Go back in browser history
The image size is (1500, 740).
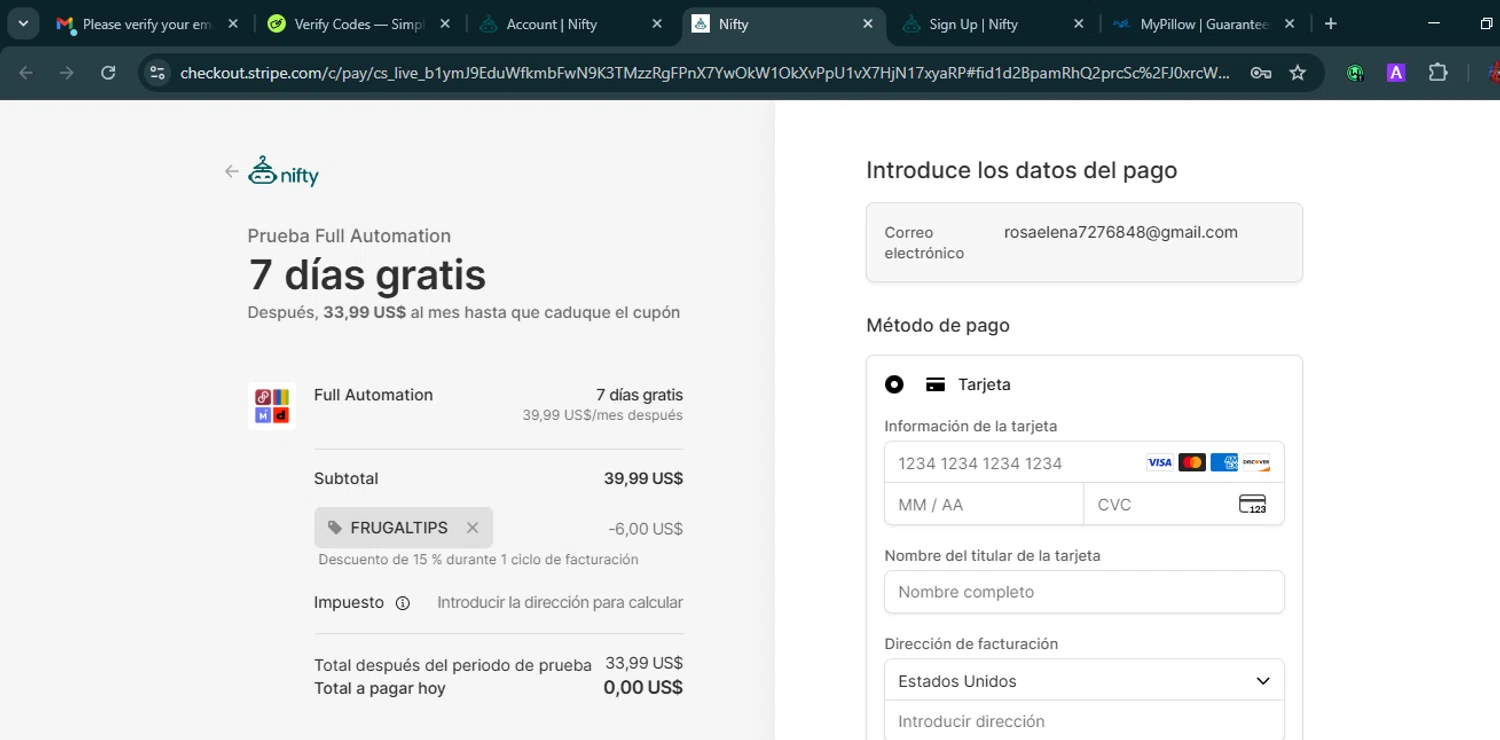pyautogui.click(x=26, y=73)
